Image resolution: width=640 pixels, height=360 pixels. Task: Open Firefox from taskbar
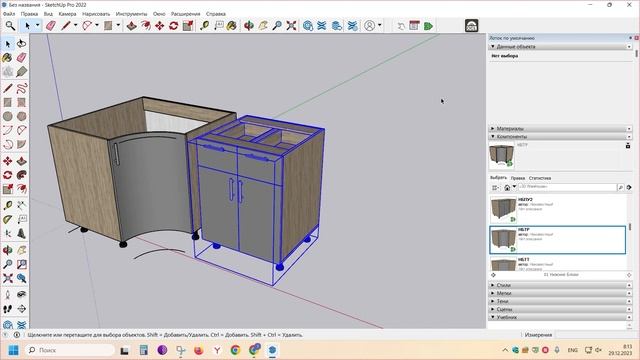tap(199, 350)
